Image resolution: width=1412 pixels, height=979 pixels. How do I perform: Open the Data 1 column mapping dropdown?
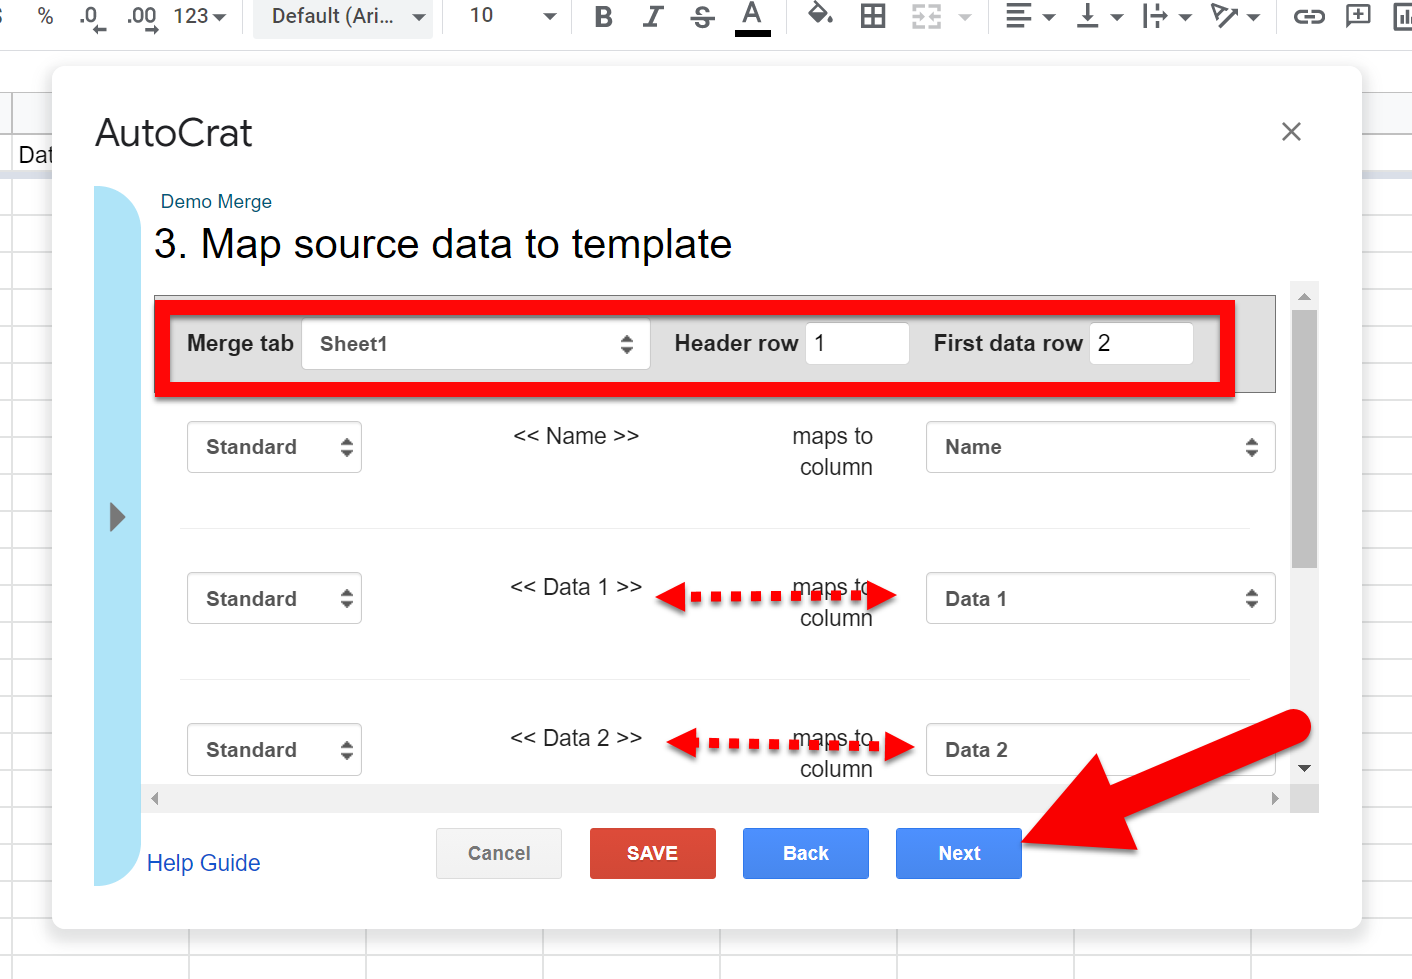(1100, 598)
